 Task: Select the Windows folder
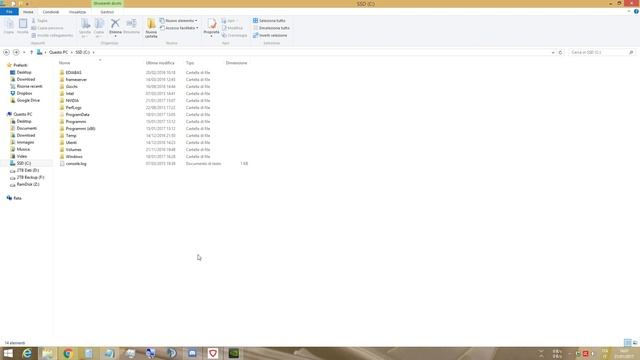point(74,157)
